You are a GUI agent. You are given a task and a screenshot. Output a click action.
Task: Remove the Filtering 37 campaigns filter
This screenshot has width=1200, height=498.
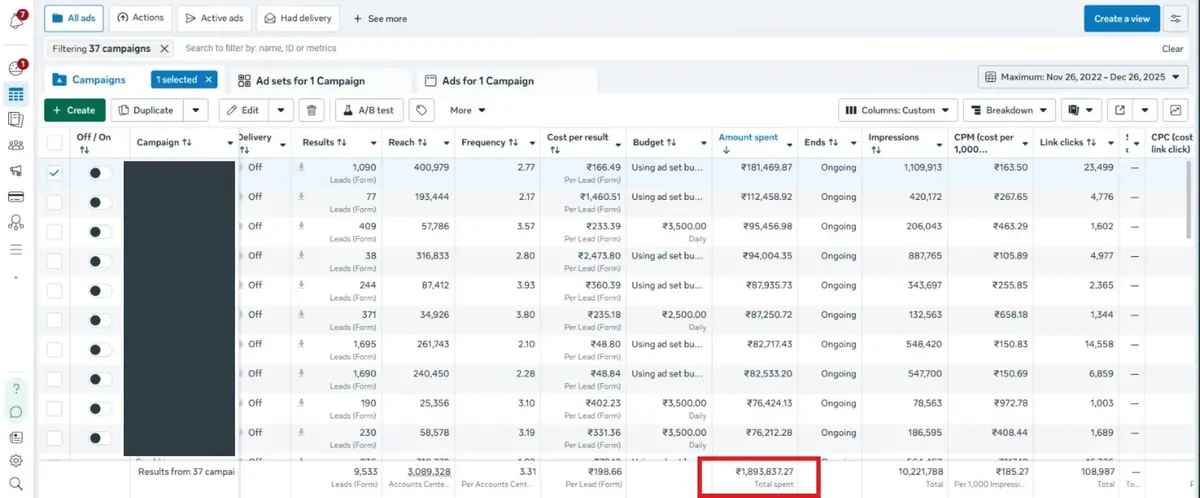point(164,48)
